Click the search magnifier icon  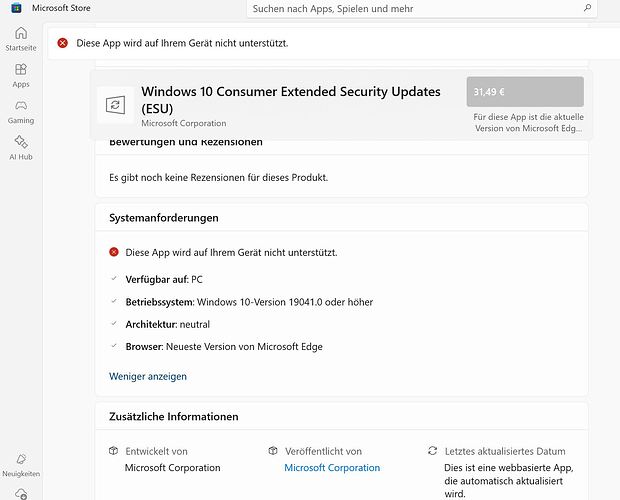pyautogui.click(x=586, y=7)
